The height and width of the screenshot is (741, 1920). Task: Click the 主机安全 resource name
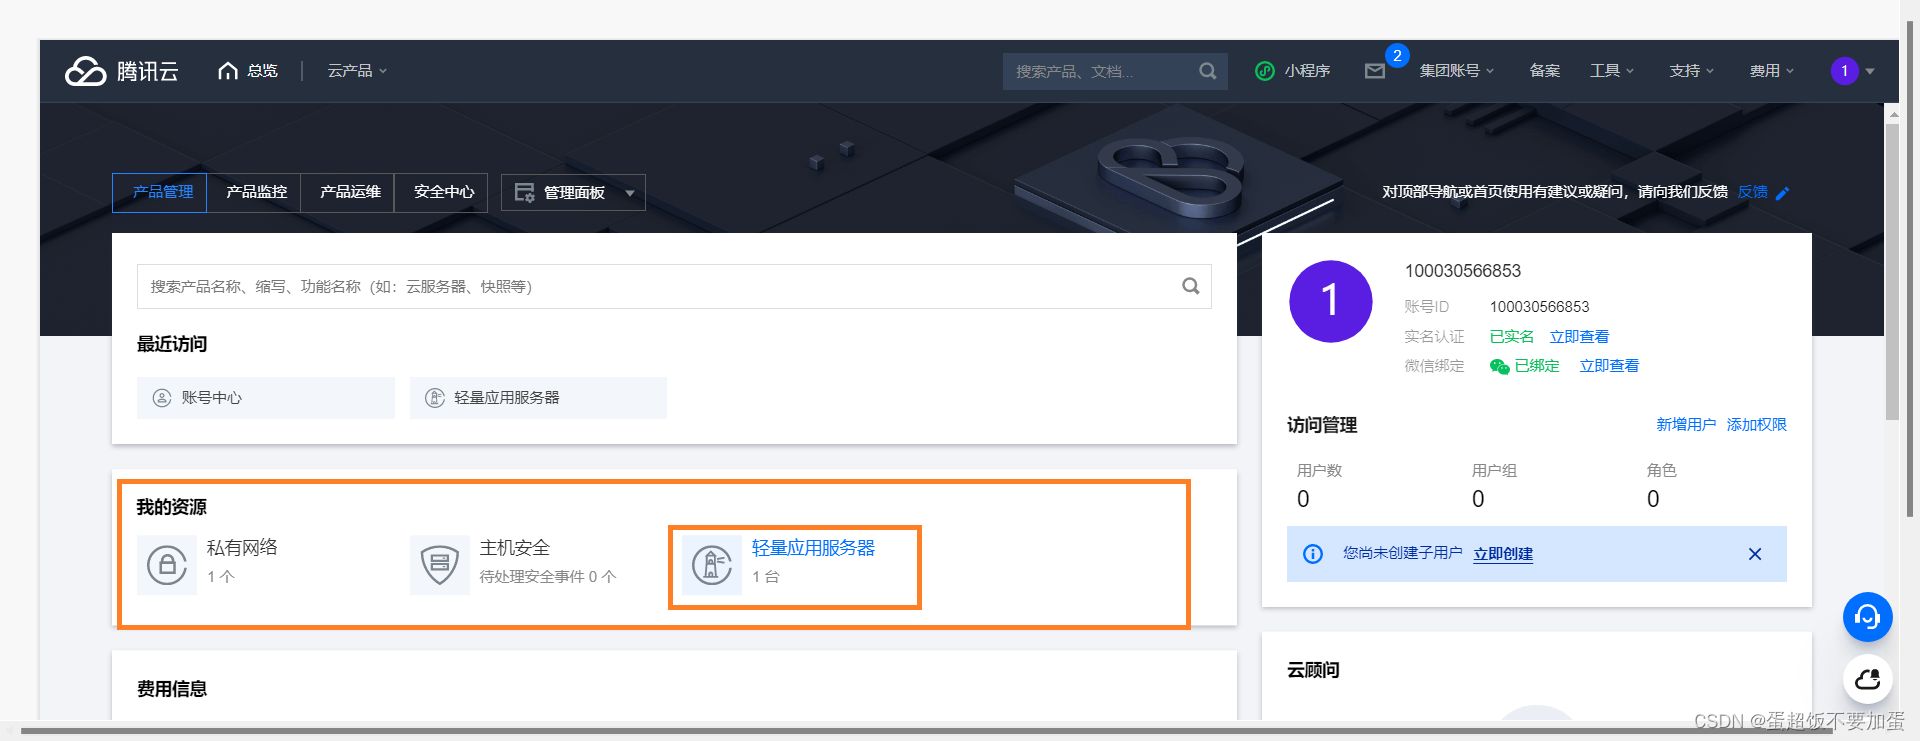tap(515, 548)
